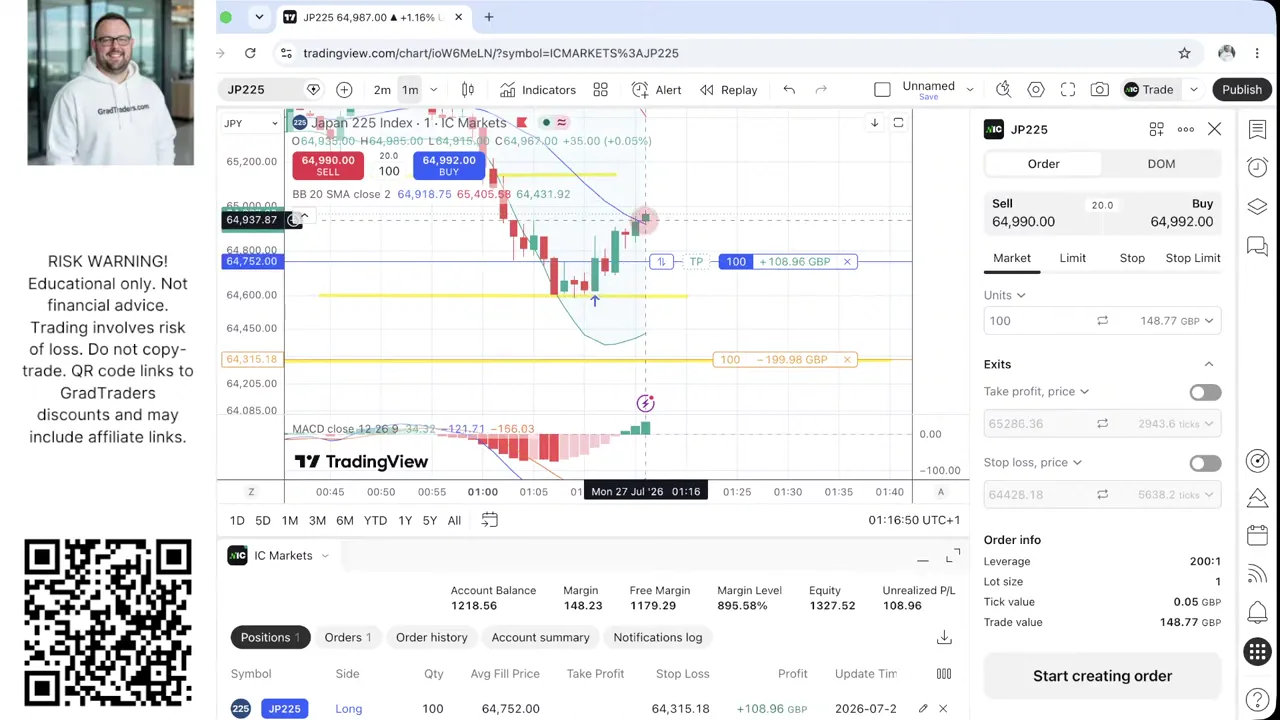1280x720 pixels.
Task: Undo last chart action
Action: [x=789, y=90]
